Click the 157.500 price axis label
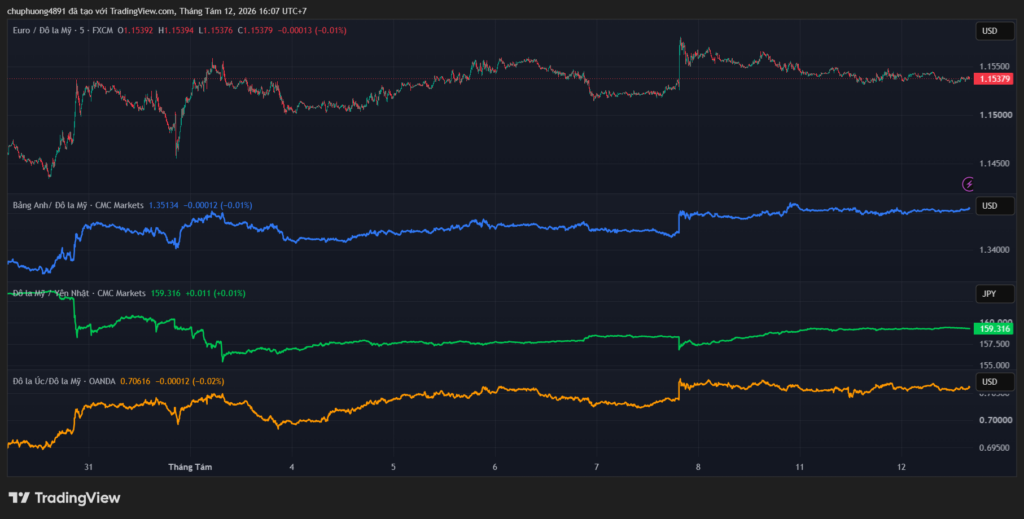The height and width of the screenshot is (519, 1024). click(995, 344)
